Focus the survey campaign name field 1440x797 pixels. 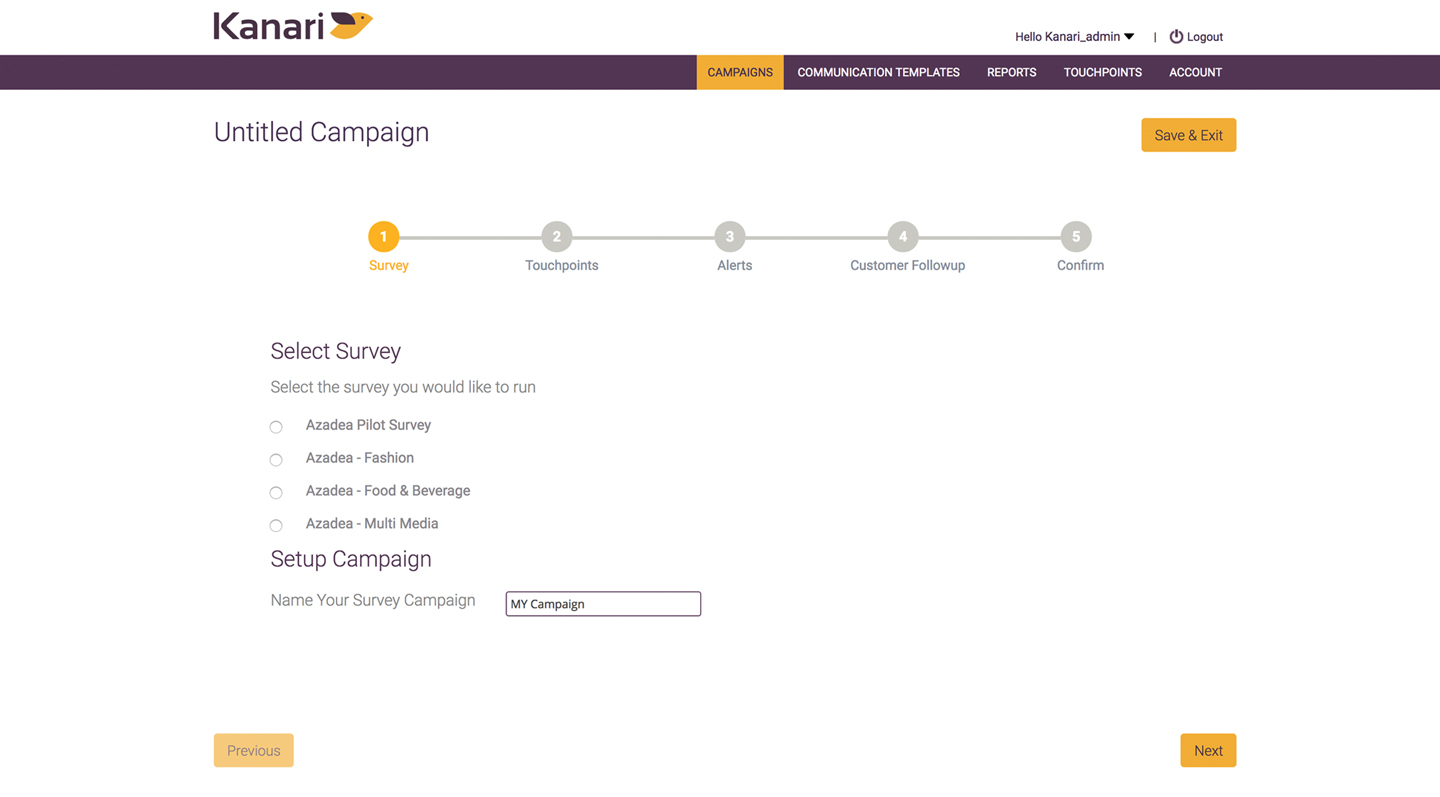603,604
